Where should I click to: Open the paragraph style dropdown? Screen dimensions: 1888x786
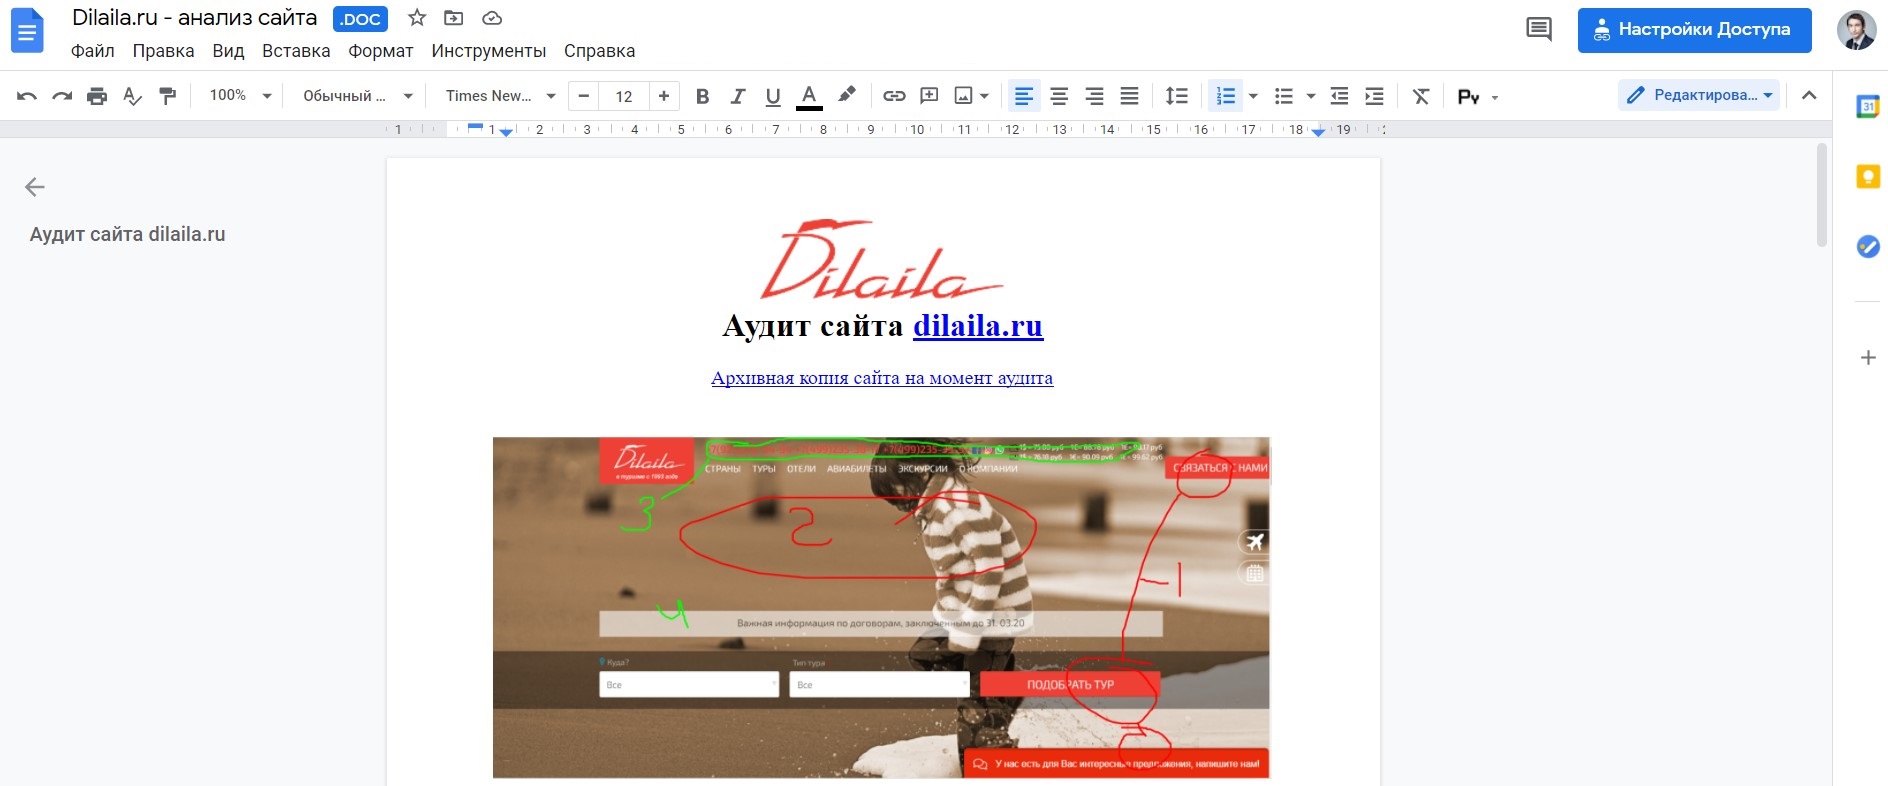point(358,96)
